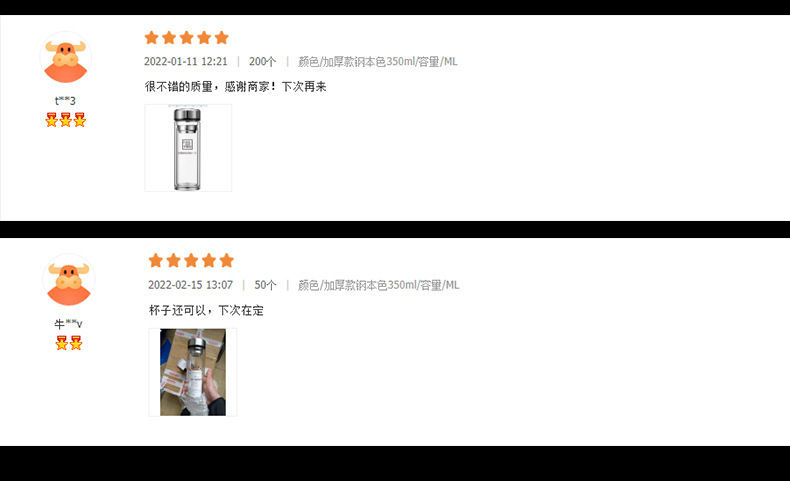Click the bull avatar of user t**3
790x481 pixels.
65,57
